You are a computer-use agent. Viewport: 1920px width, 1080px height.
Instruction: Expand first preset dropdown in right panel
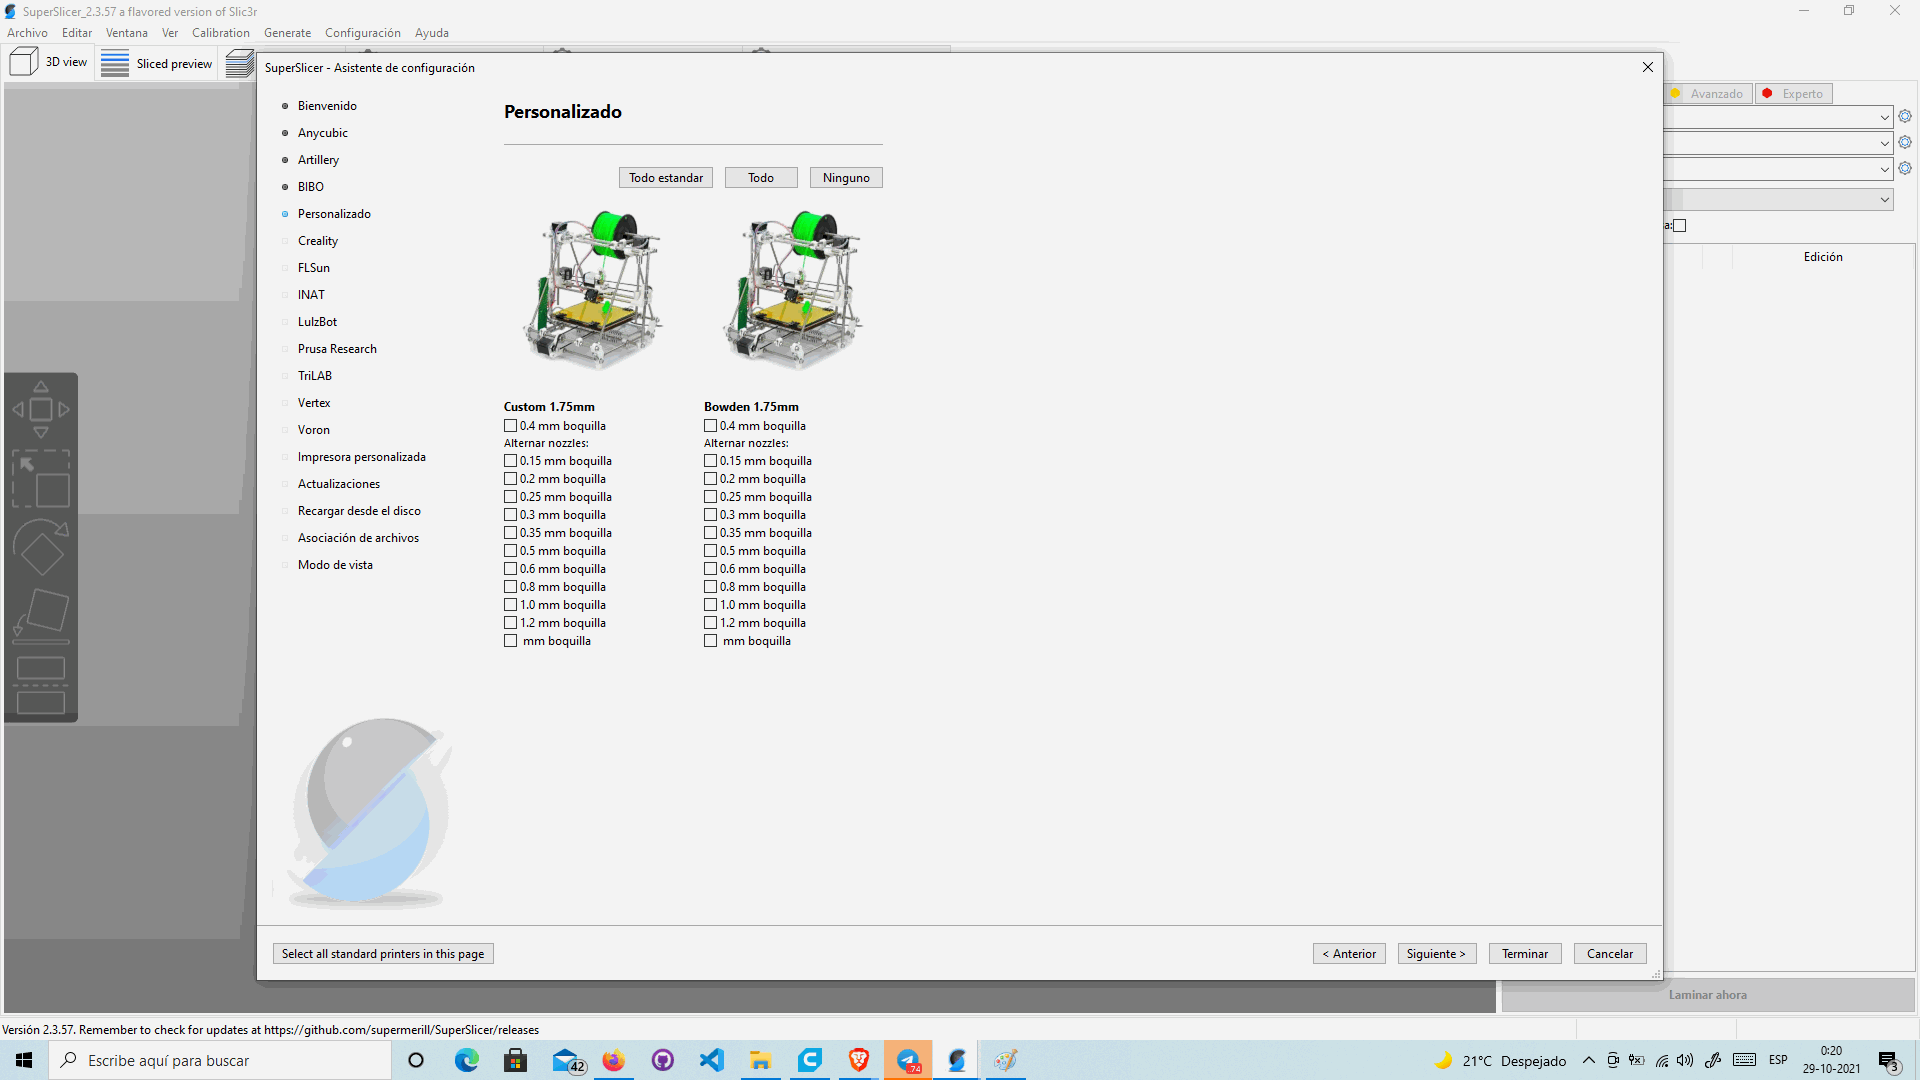coord(1884,117)
